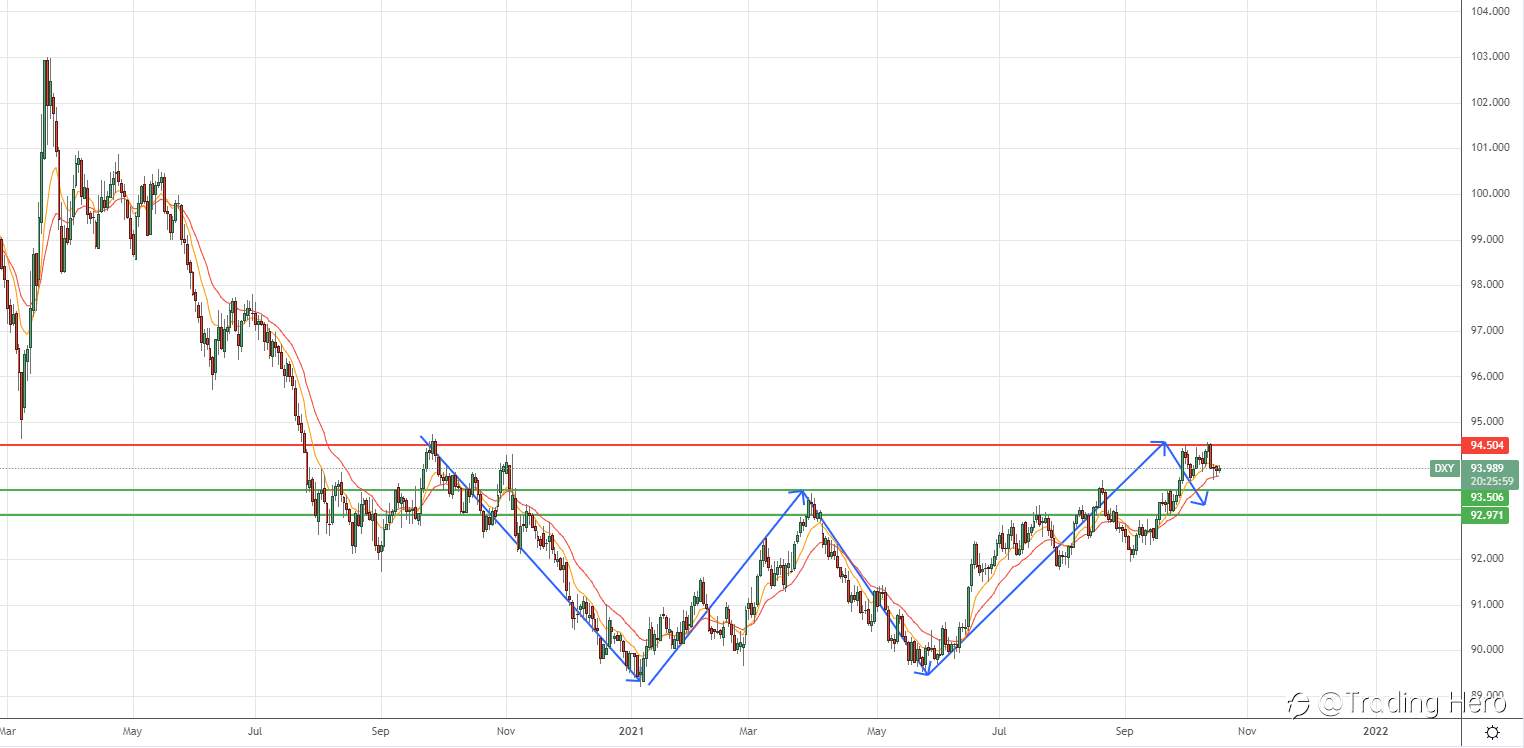This screenshot has height=748, width=1524.
Task: Select the red 94.504 price label
Action: coord(1484,445)
